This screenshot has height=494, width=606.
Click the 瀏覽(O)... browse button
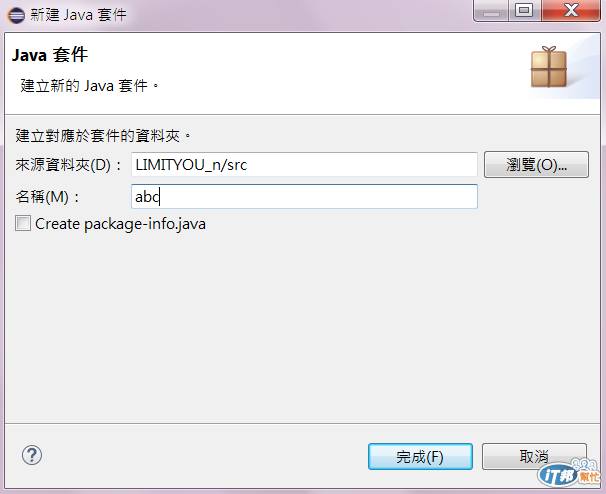click(x=536, y=165)
